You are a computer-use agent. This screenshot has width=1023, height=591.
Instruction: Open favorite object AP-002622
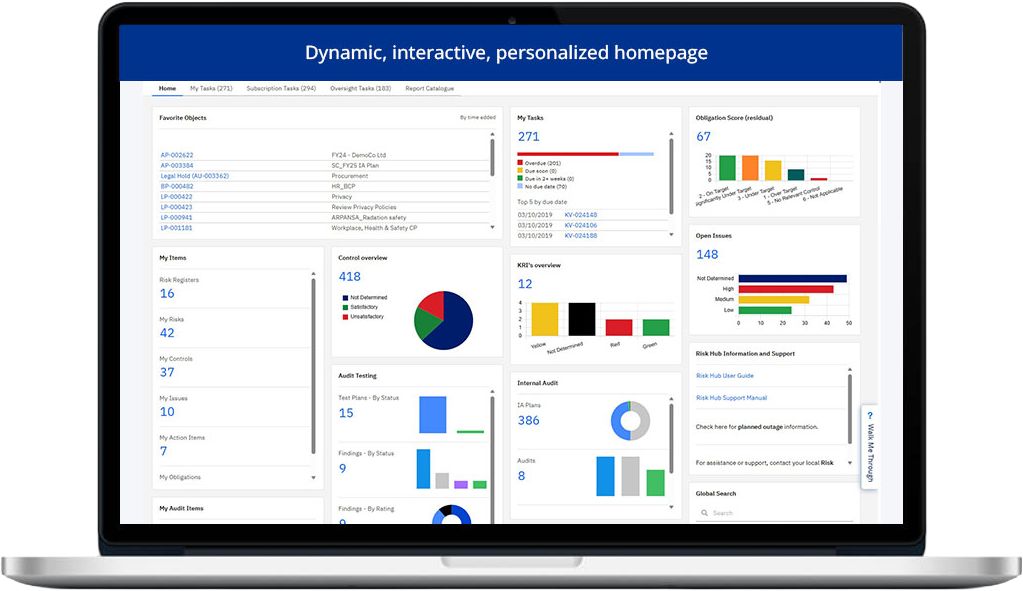pyautogui.click(x=177, y=155)
